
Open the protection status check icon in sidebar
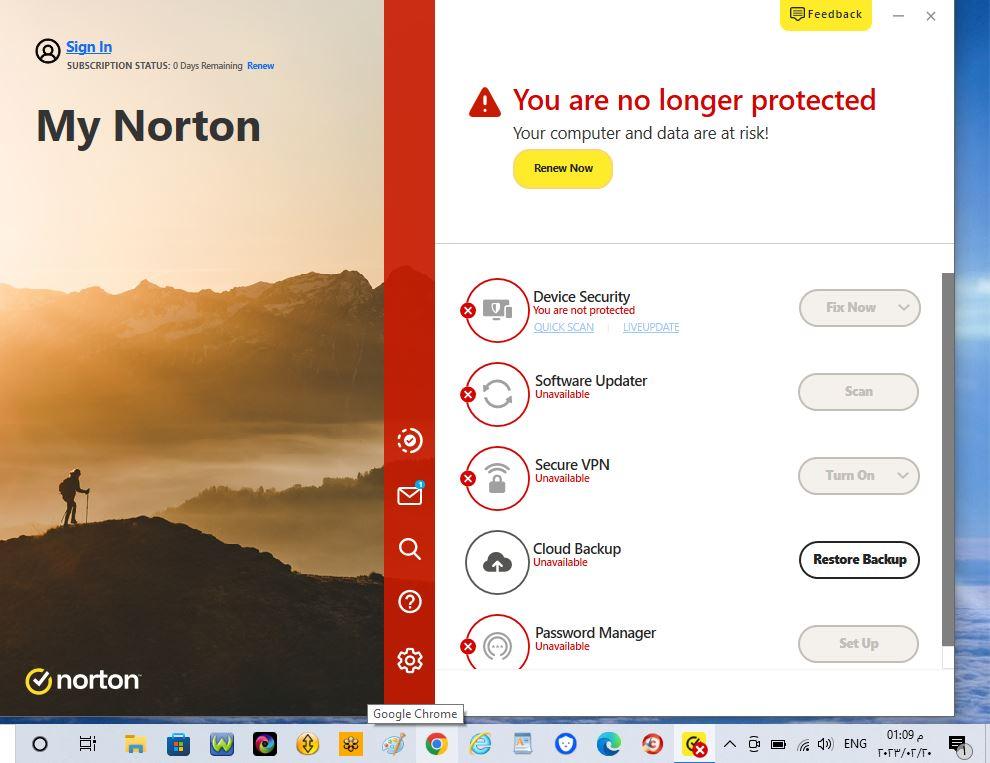coord(410,441)
